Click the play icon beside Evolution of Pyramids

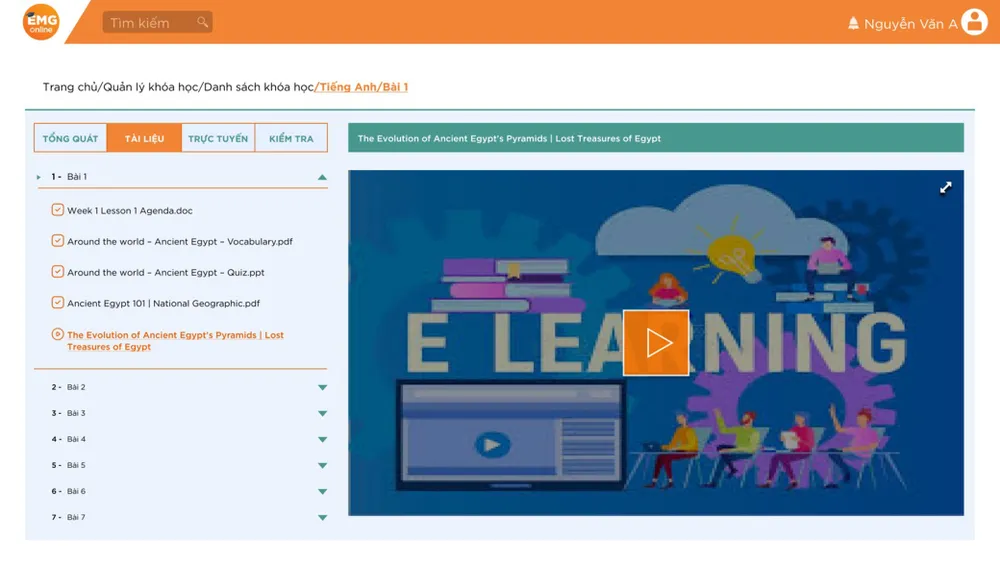[57, 334]
